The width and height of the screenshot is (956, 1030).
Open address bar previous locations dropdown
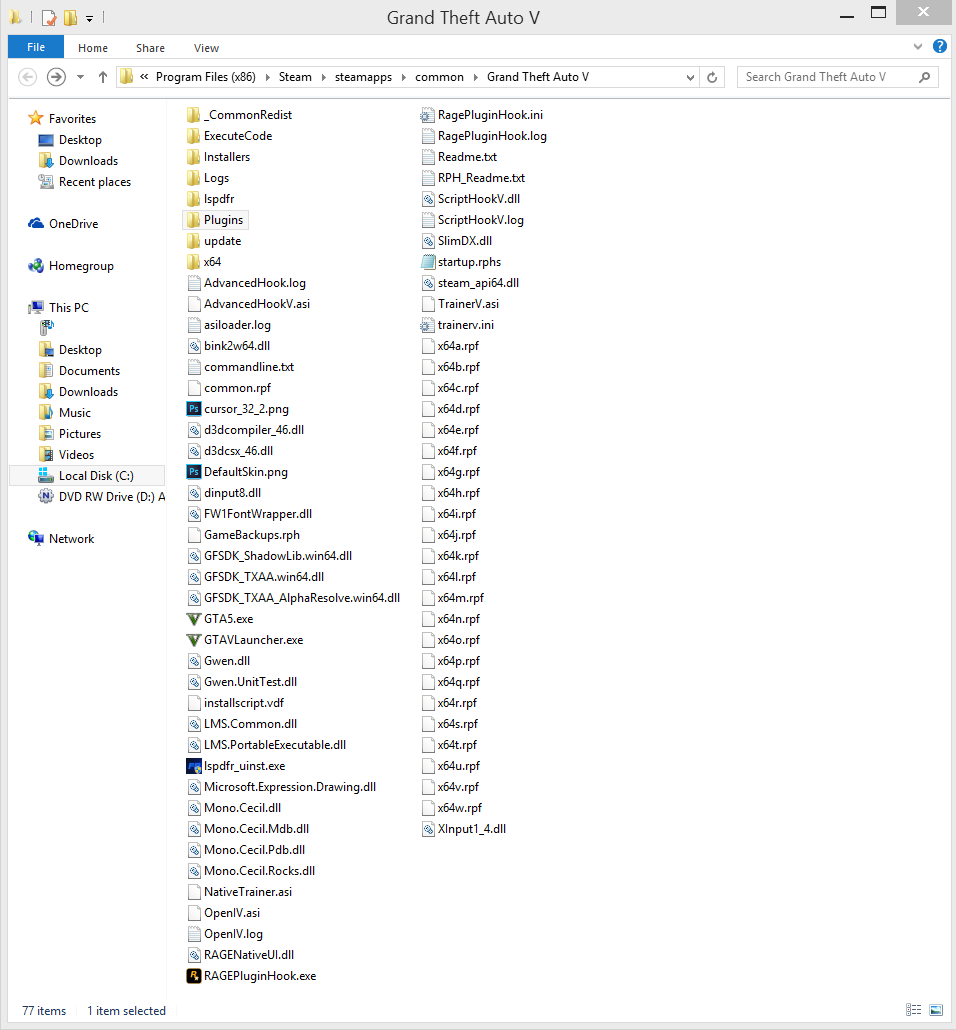[x=690, y=77]
